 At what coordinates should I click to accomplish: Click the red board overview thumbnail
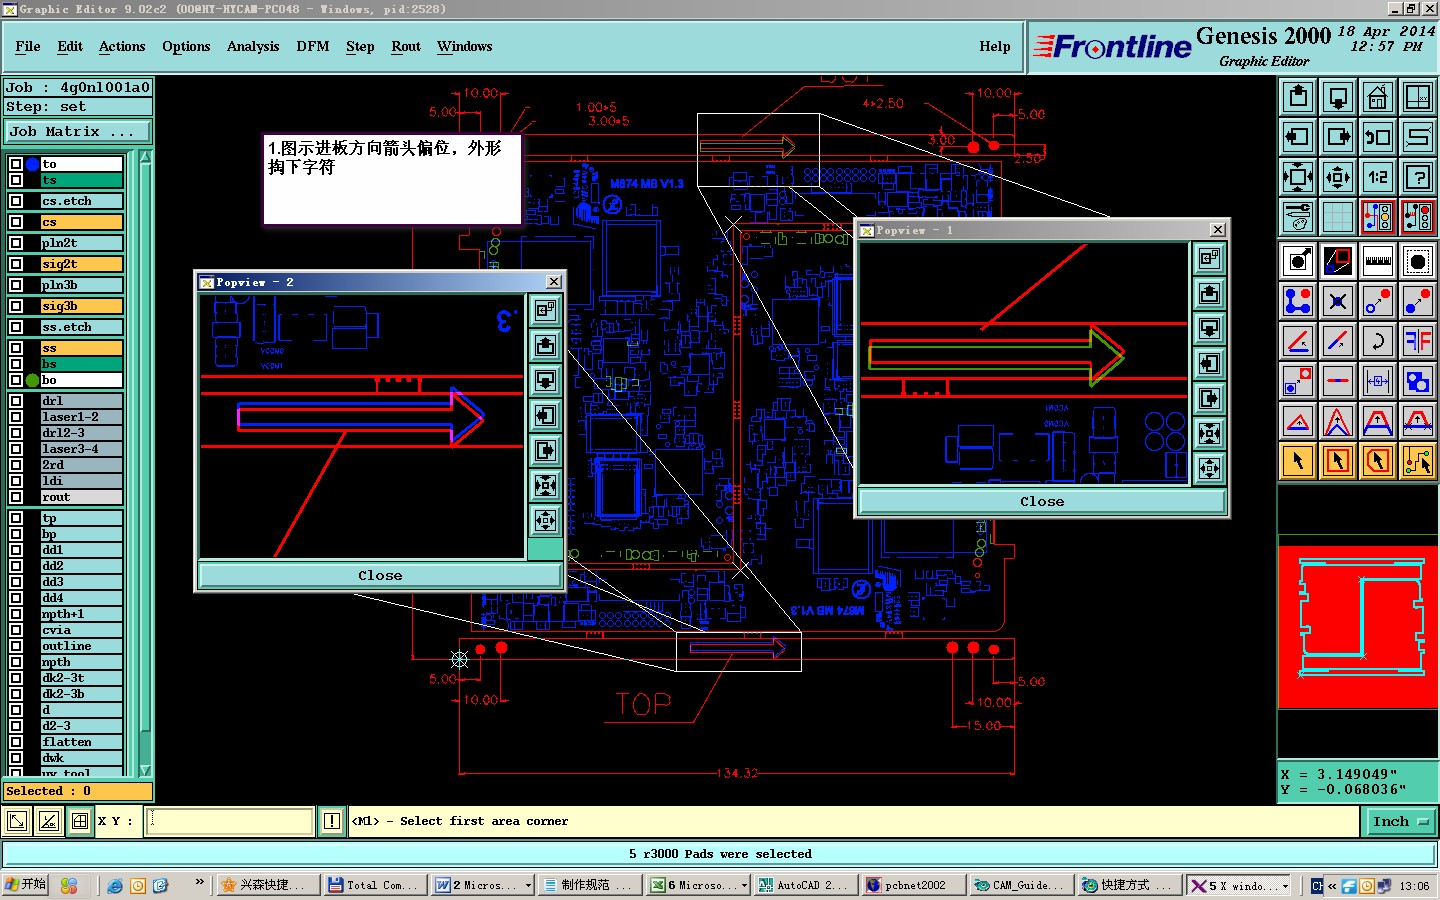[1358, 627]
